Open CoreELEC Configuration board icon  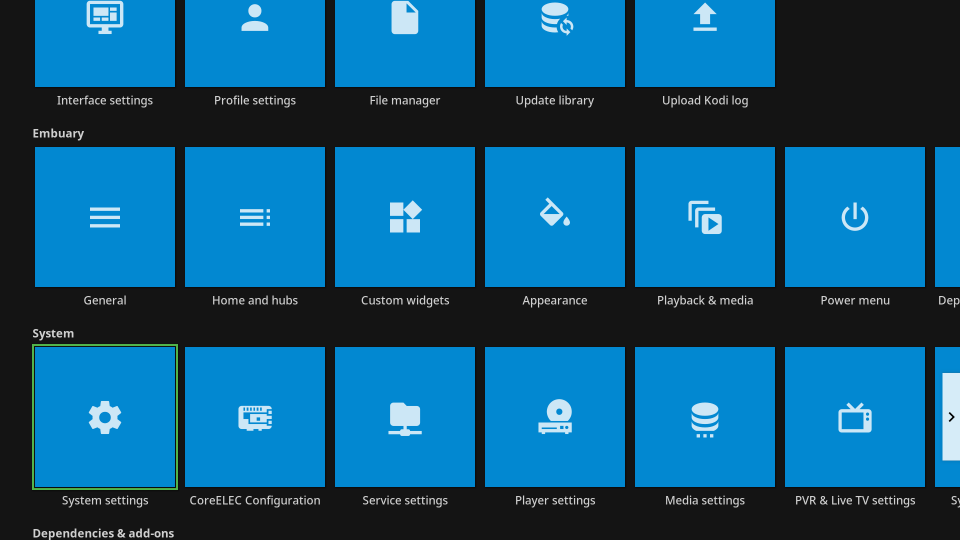tap(255, 417)
